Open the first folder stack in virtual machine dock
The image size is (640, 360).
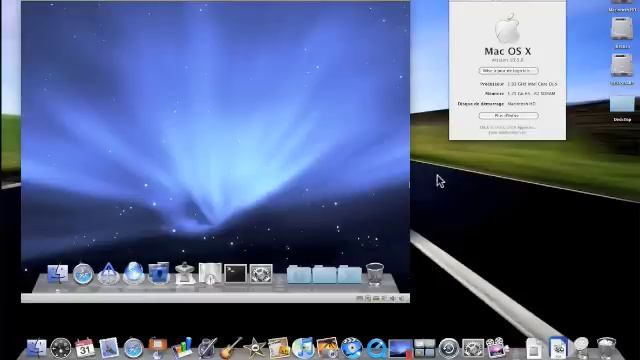pyautogui.click(x=299, y=274)
